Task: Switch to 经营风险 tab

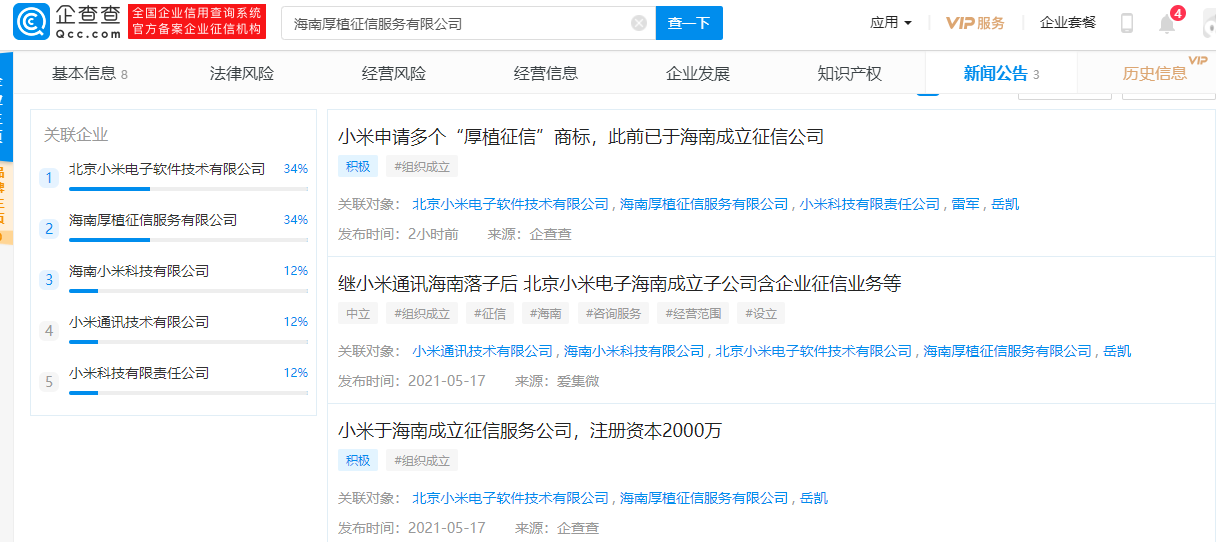Action: 394,73
